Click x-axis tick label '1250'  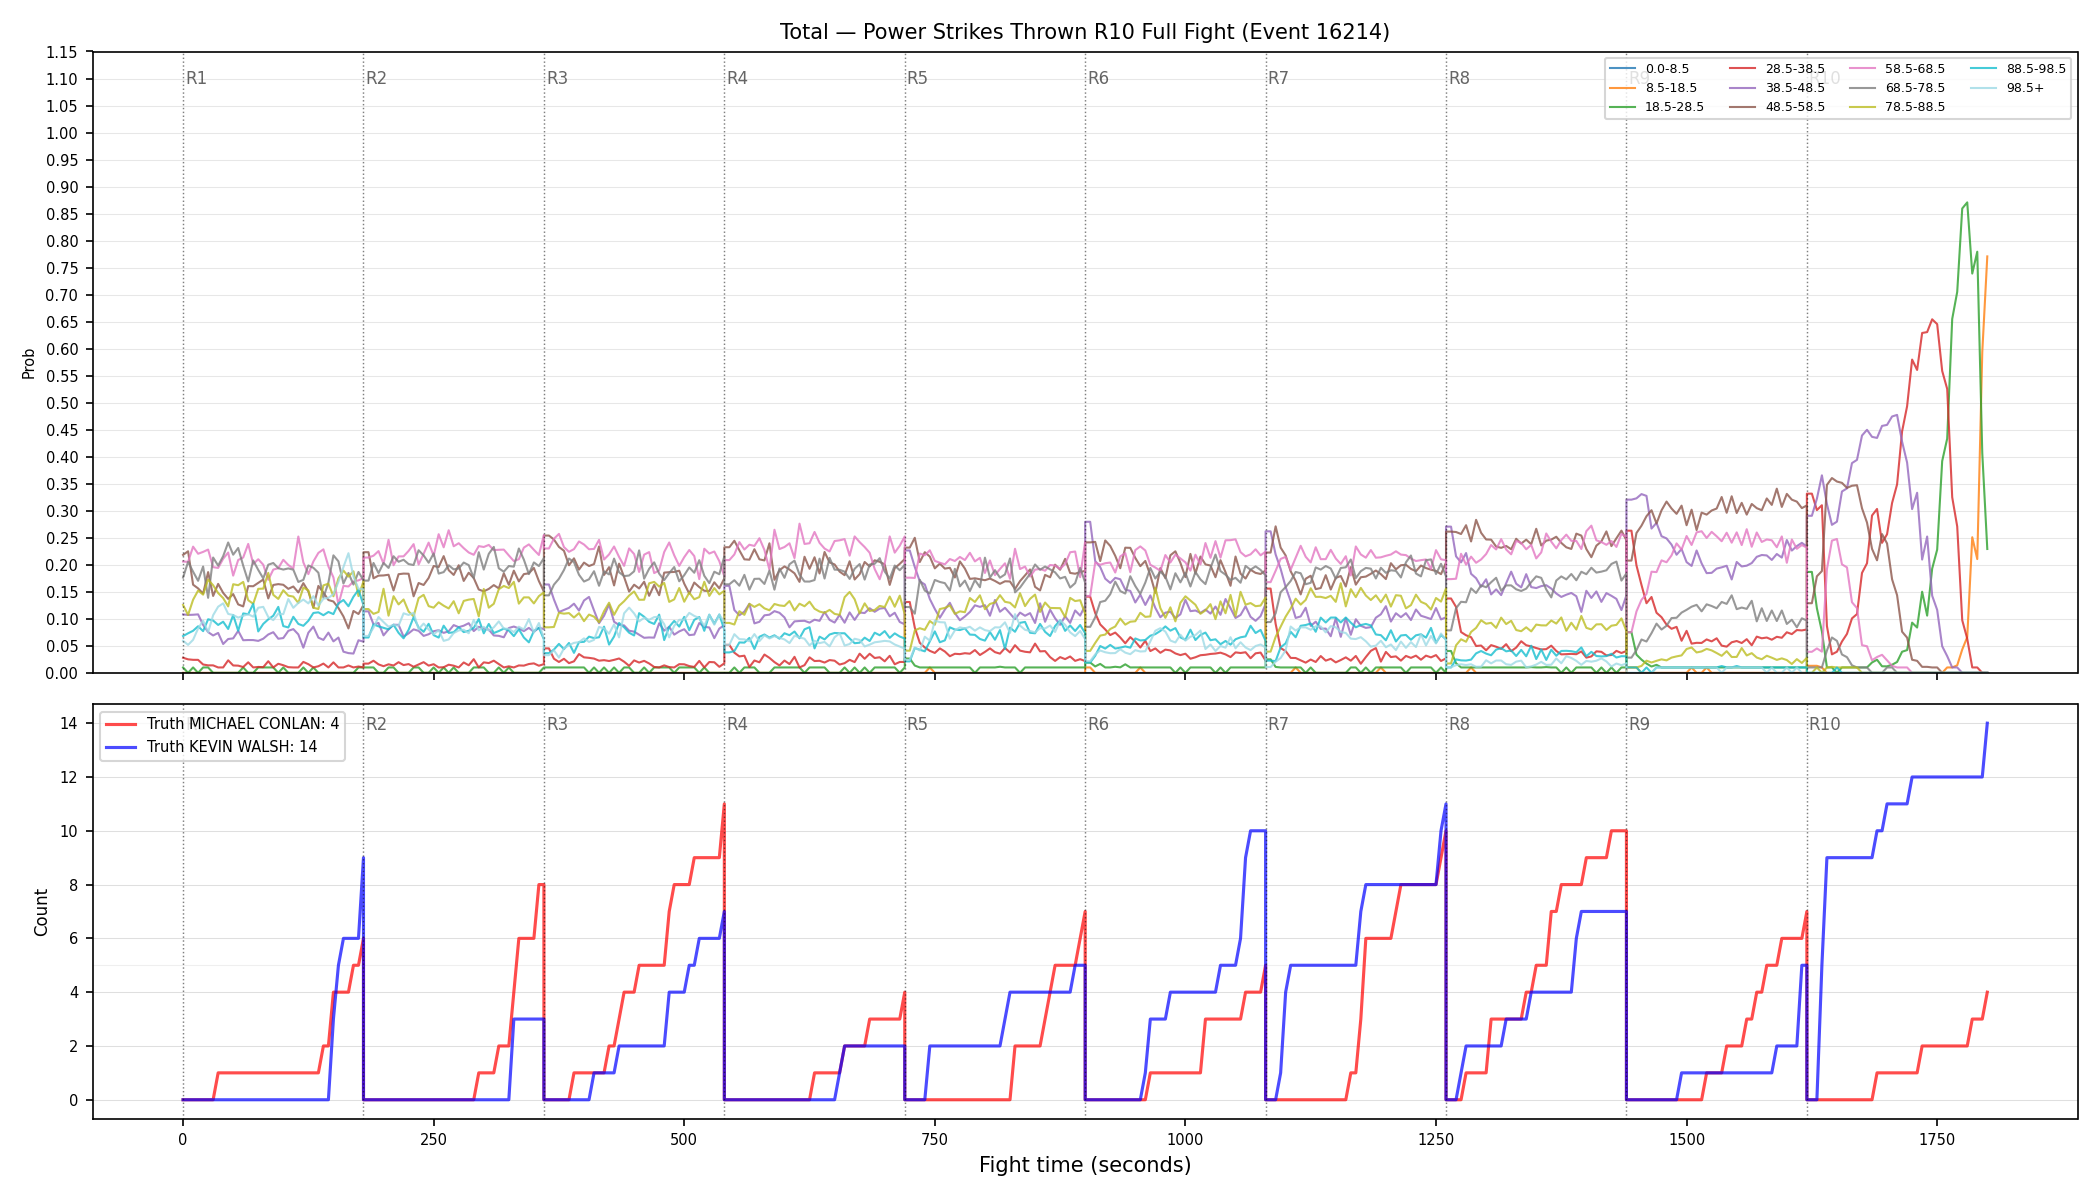(x=1435, y=1139)
